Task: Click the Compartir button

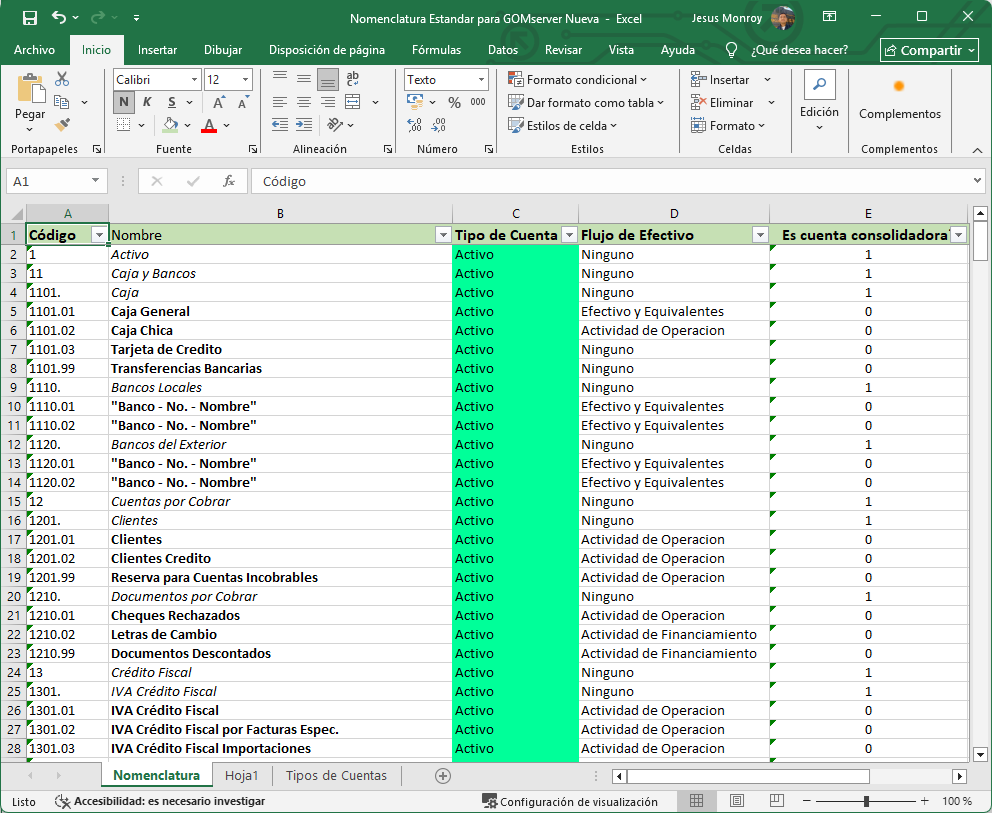Action: click(x=928, y=49)
